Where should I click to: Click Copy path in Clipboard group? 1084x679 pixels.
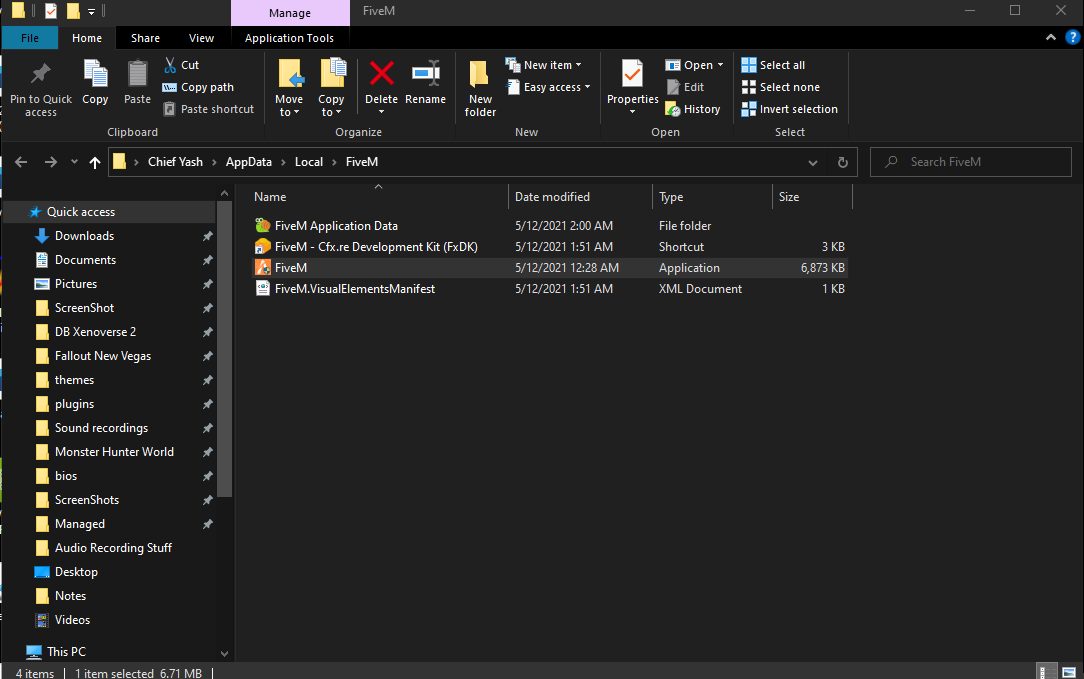click(198, 87)
